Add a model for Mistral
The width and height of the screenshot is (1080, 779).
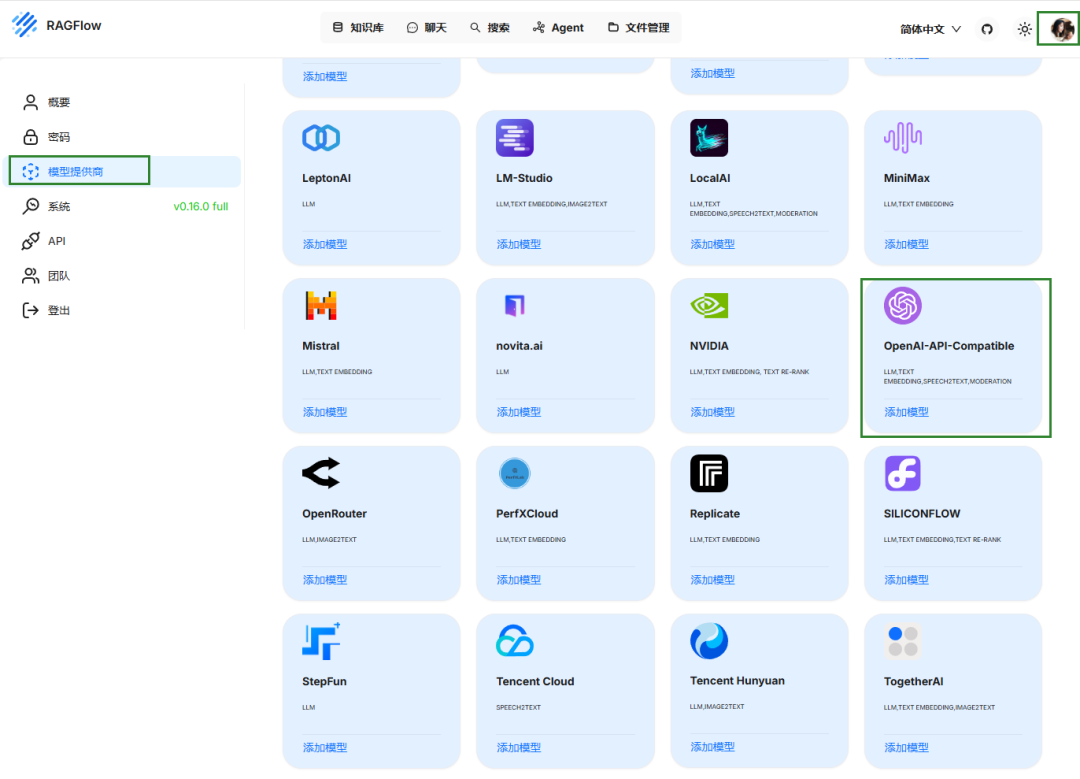point(325,412)
